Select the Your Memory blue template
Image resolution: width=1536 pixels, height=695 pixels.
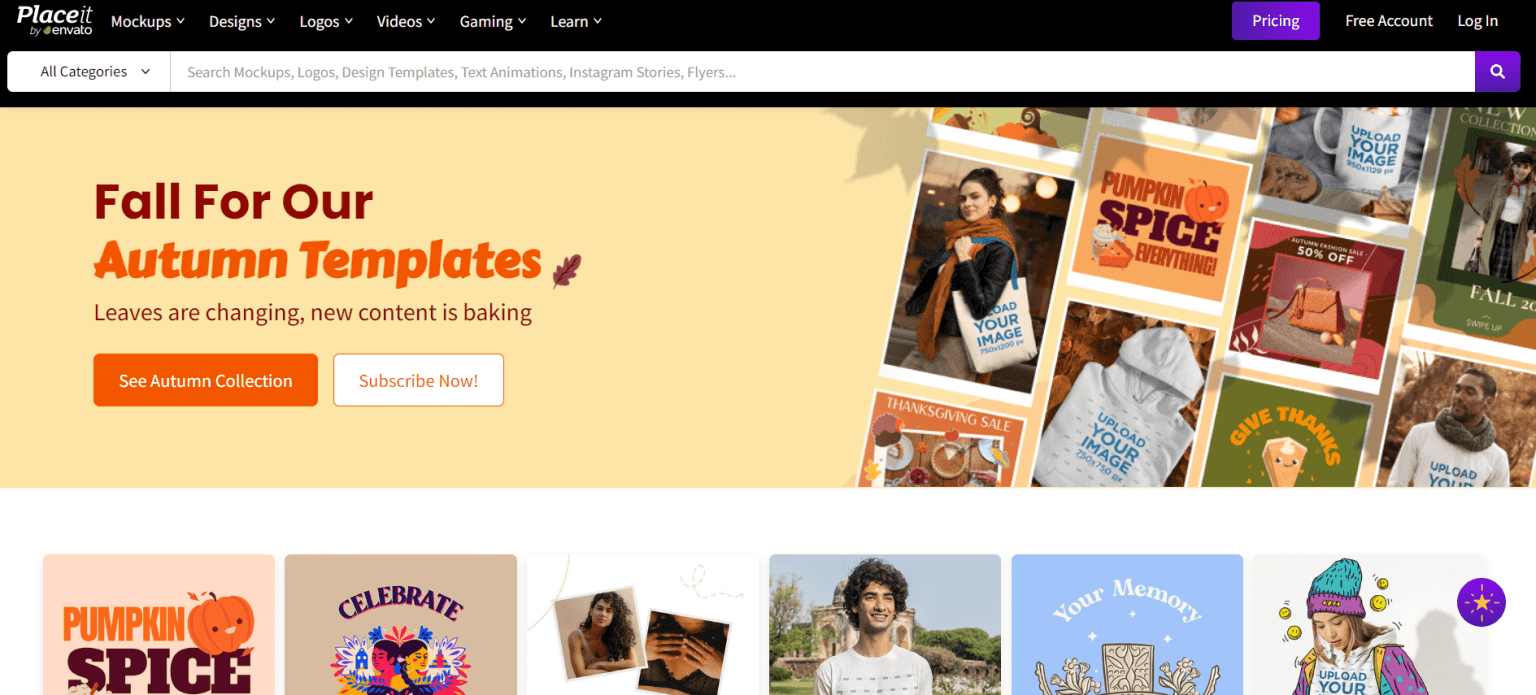click(x=1127, y=625)
